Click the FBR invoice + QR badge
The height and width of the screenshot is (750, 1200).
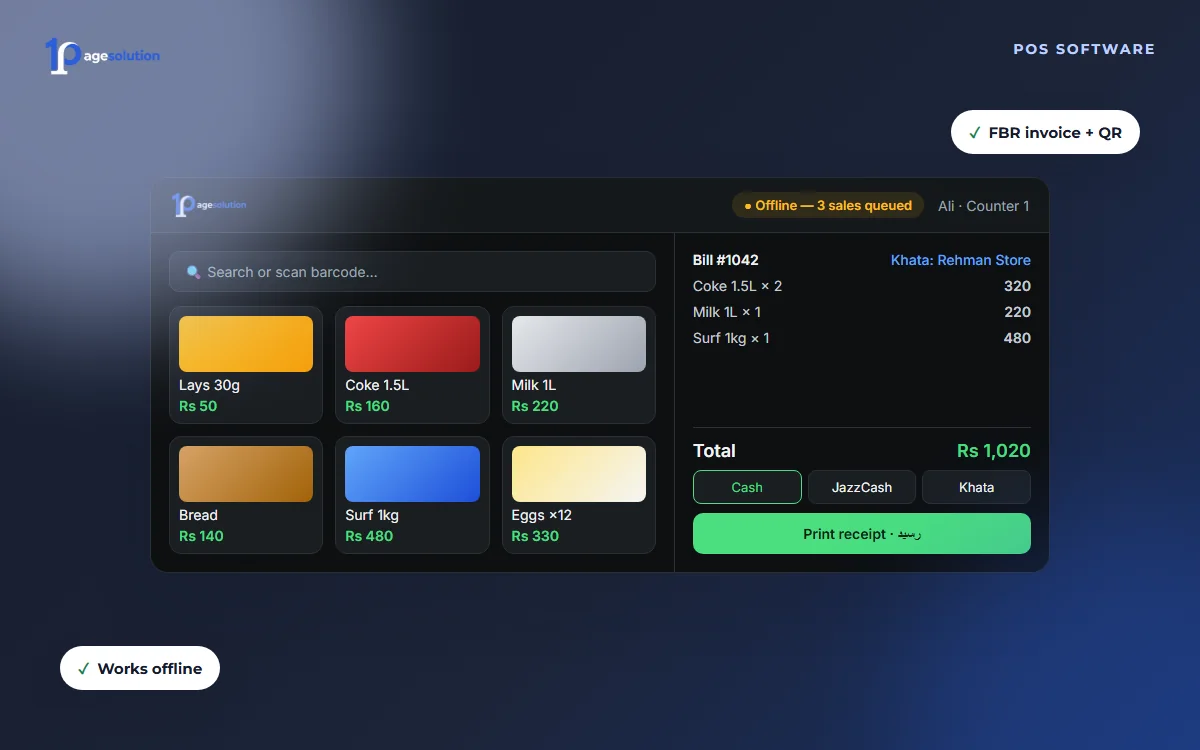click(1045, 132)
